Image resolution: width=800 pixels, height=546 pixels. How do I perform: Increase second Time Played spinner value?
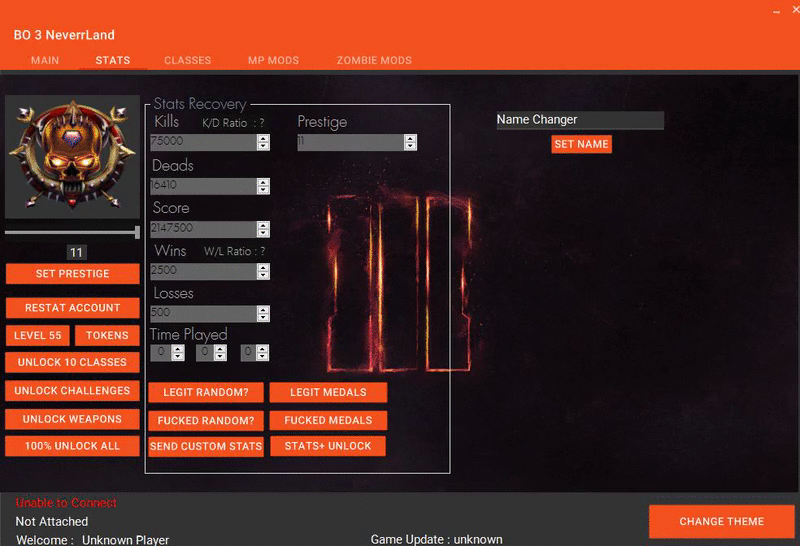coord(220,349)
